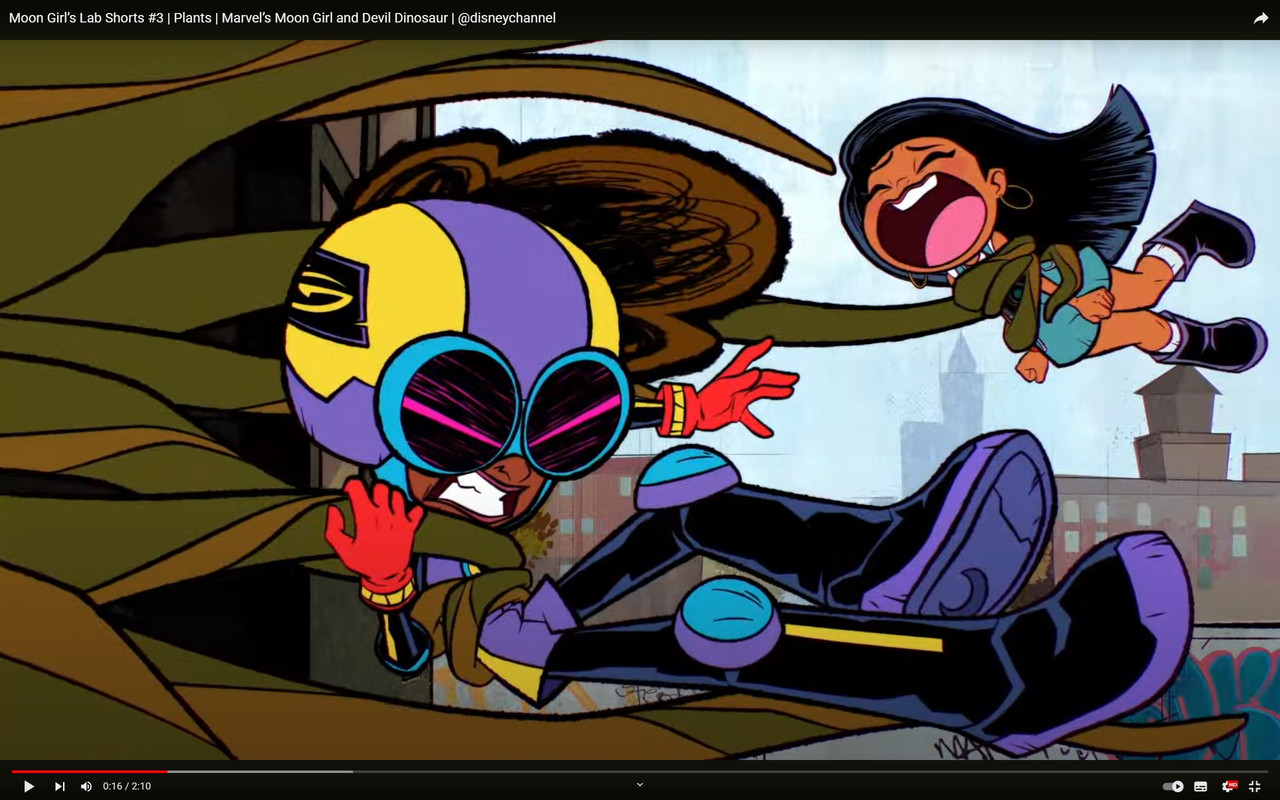The height and width of the screenshot is (800, 1280).
Task: Click the video frame to resume playback
Action: [640, 400]
